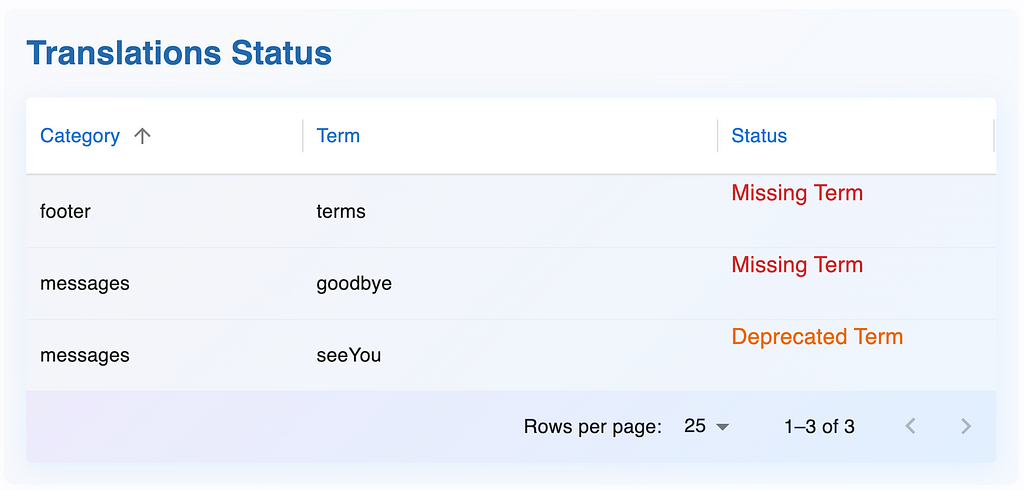Select the 25 rows per page value
The width and height of the screenshot is (1024, 490).
coord(695,427)
